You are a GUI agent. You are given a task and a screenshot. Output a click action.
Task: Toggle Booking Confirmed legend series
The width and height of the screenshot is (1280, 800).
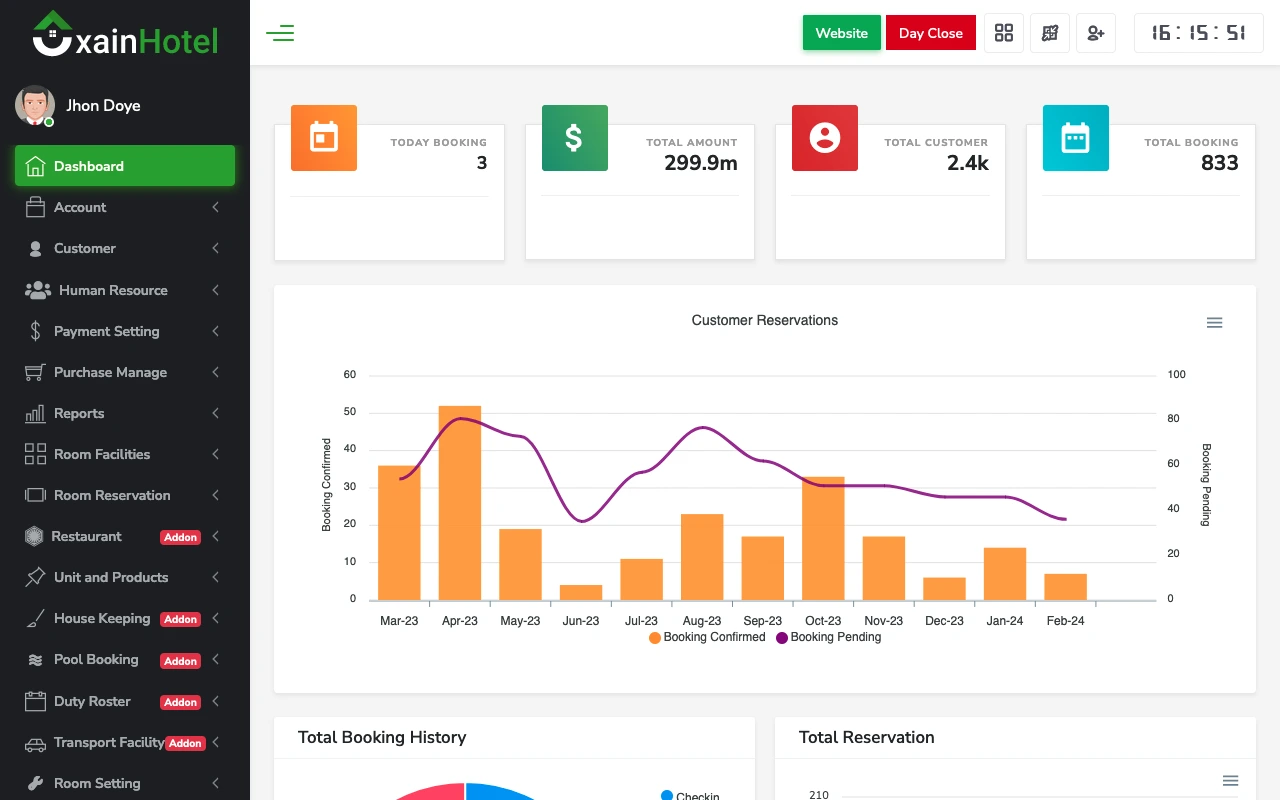click(707, 637)
